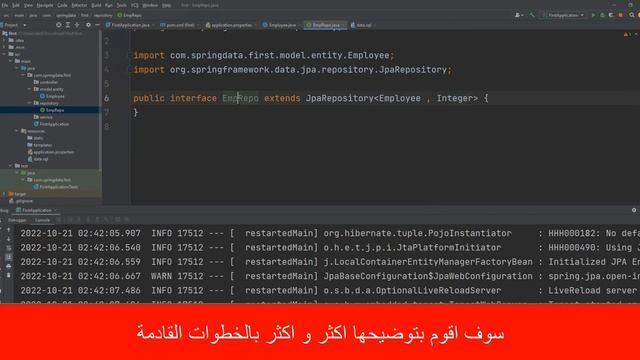Click the Build hammer icon
This screenshot has height=360, width=640.
coord(532,15)
